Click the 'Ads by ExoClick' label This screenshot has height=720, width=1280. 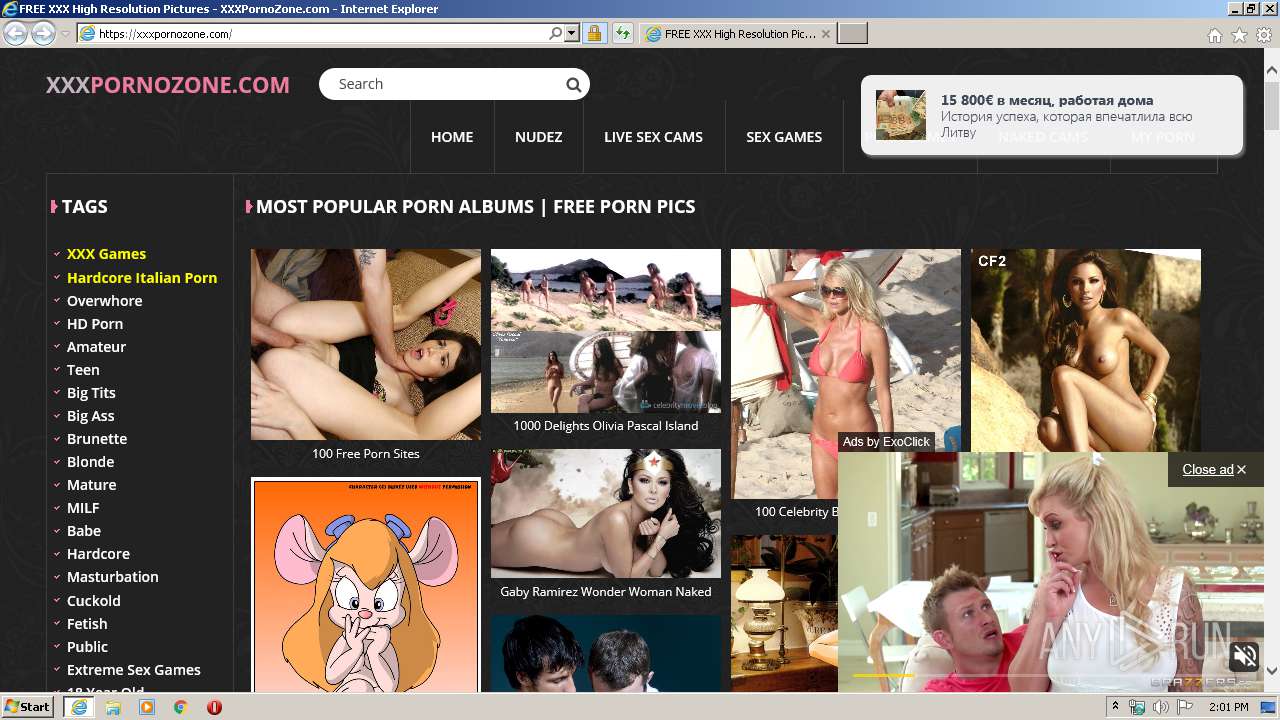[886, 442]
